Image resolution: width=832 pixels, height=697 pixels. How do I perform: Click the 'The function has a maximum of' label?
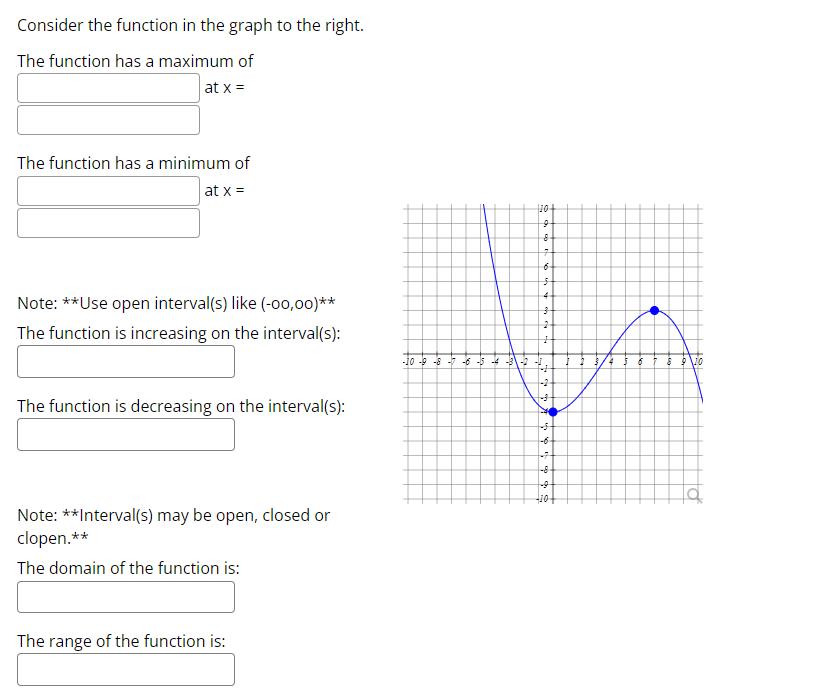[134, 60]
